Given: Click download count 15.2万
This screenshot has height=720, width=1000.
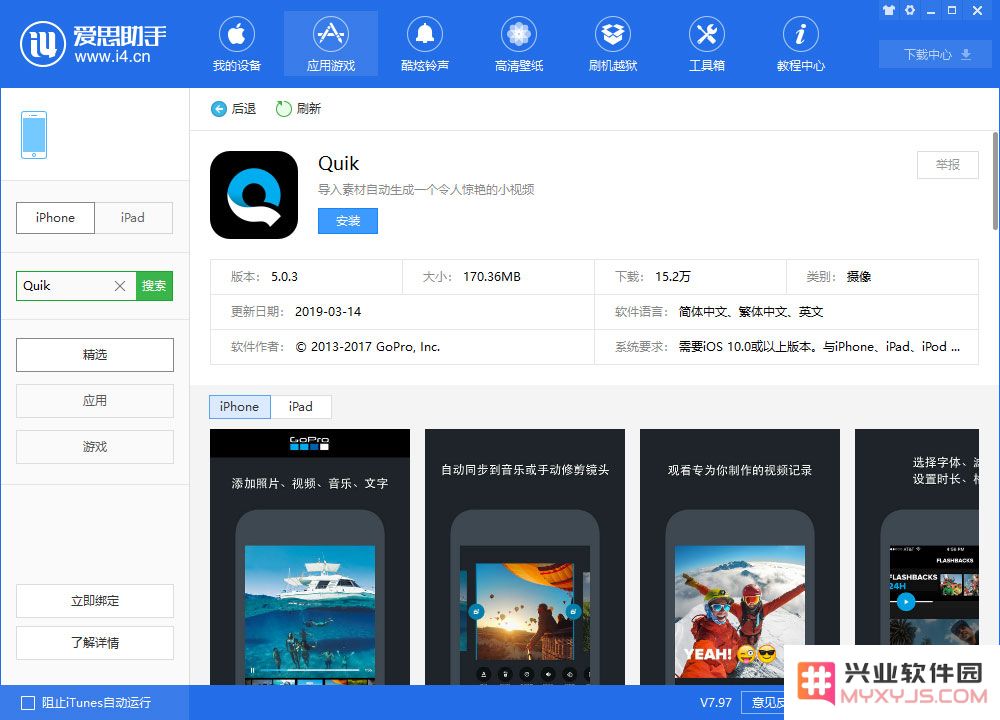Looking at the screenshot, I should pos(673,277).
